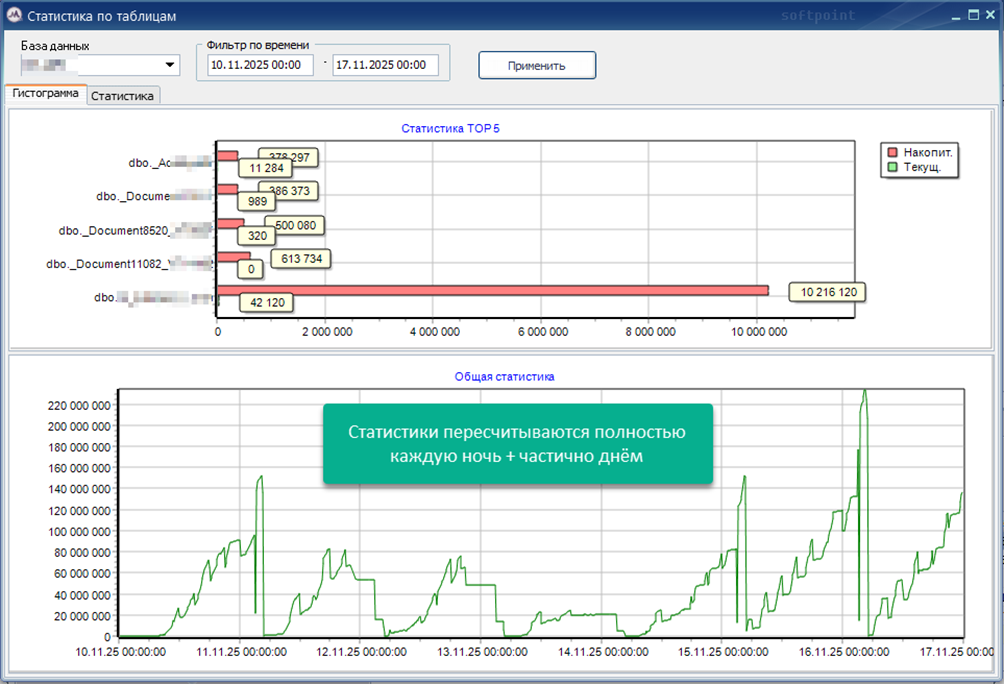Click the 10 216 120 value label

[x=827, y=292]
